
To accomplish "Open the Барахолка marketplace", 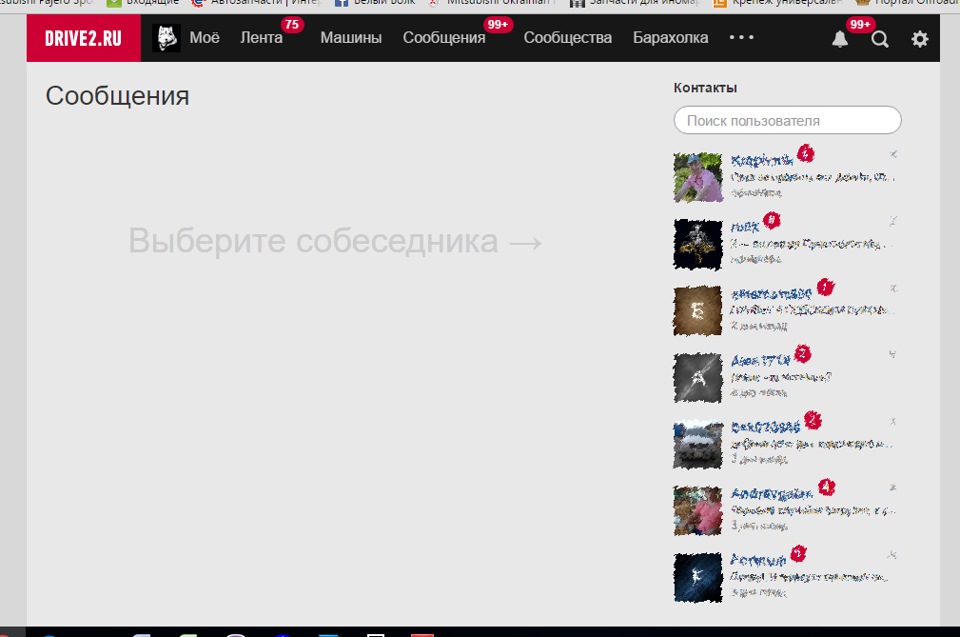I will click(x=670, y=38).
